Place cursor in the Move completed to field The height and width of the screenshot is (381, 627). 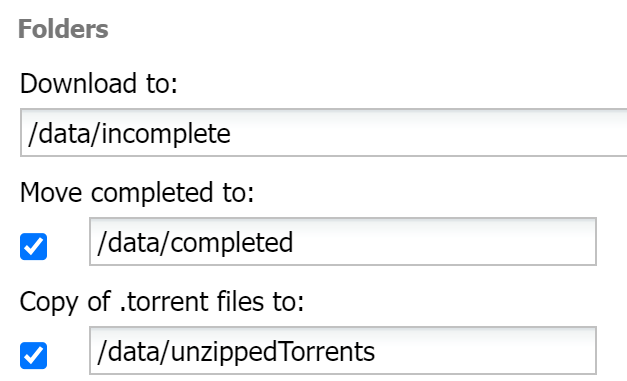pos(343,241)
